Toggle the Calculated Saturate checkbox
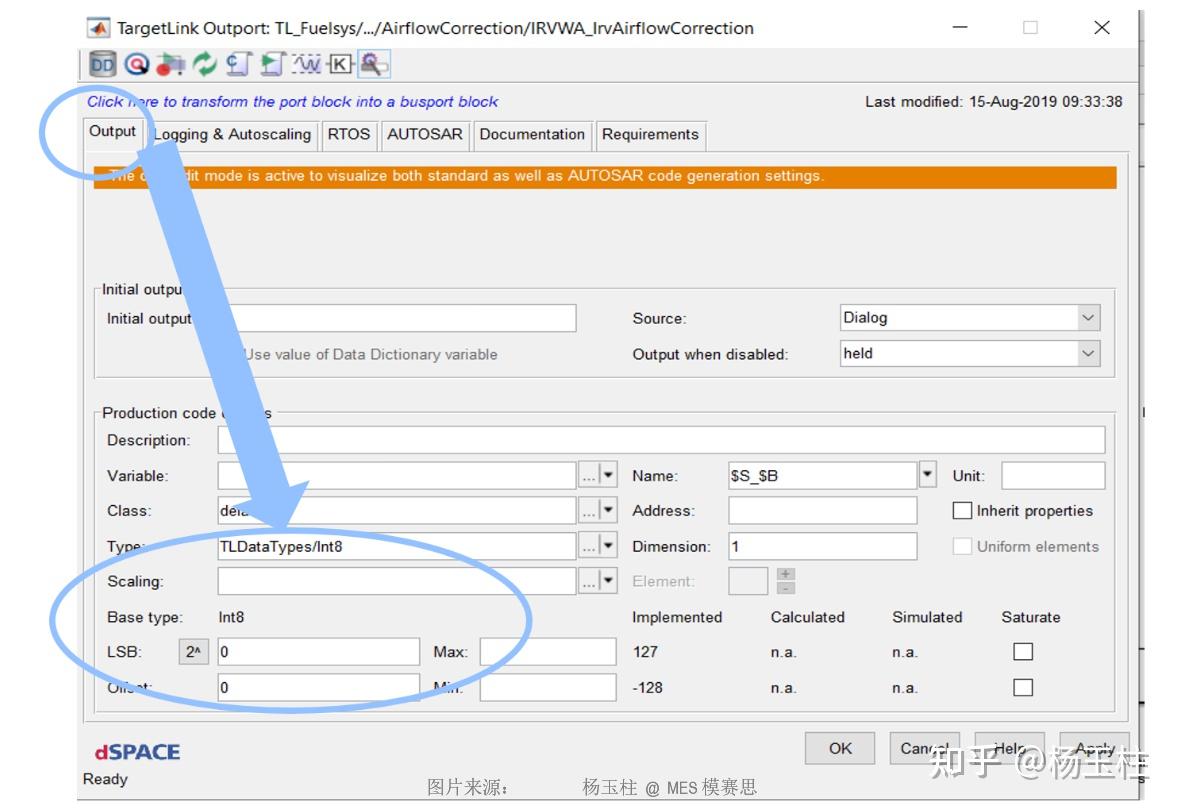 click(1022, 687)
